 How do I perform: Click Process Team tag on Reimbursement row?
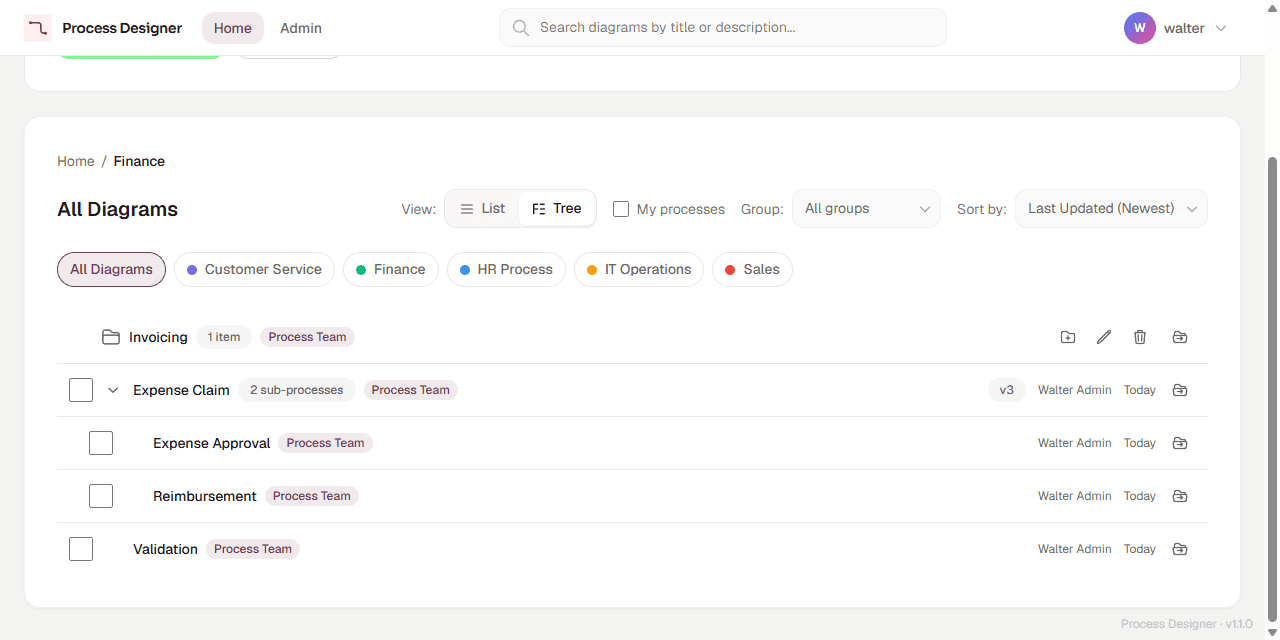pos(312,496)
